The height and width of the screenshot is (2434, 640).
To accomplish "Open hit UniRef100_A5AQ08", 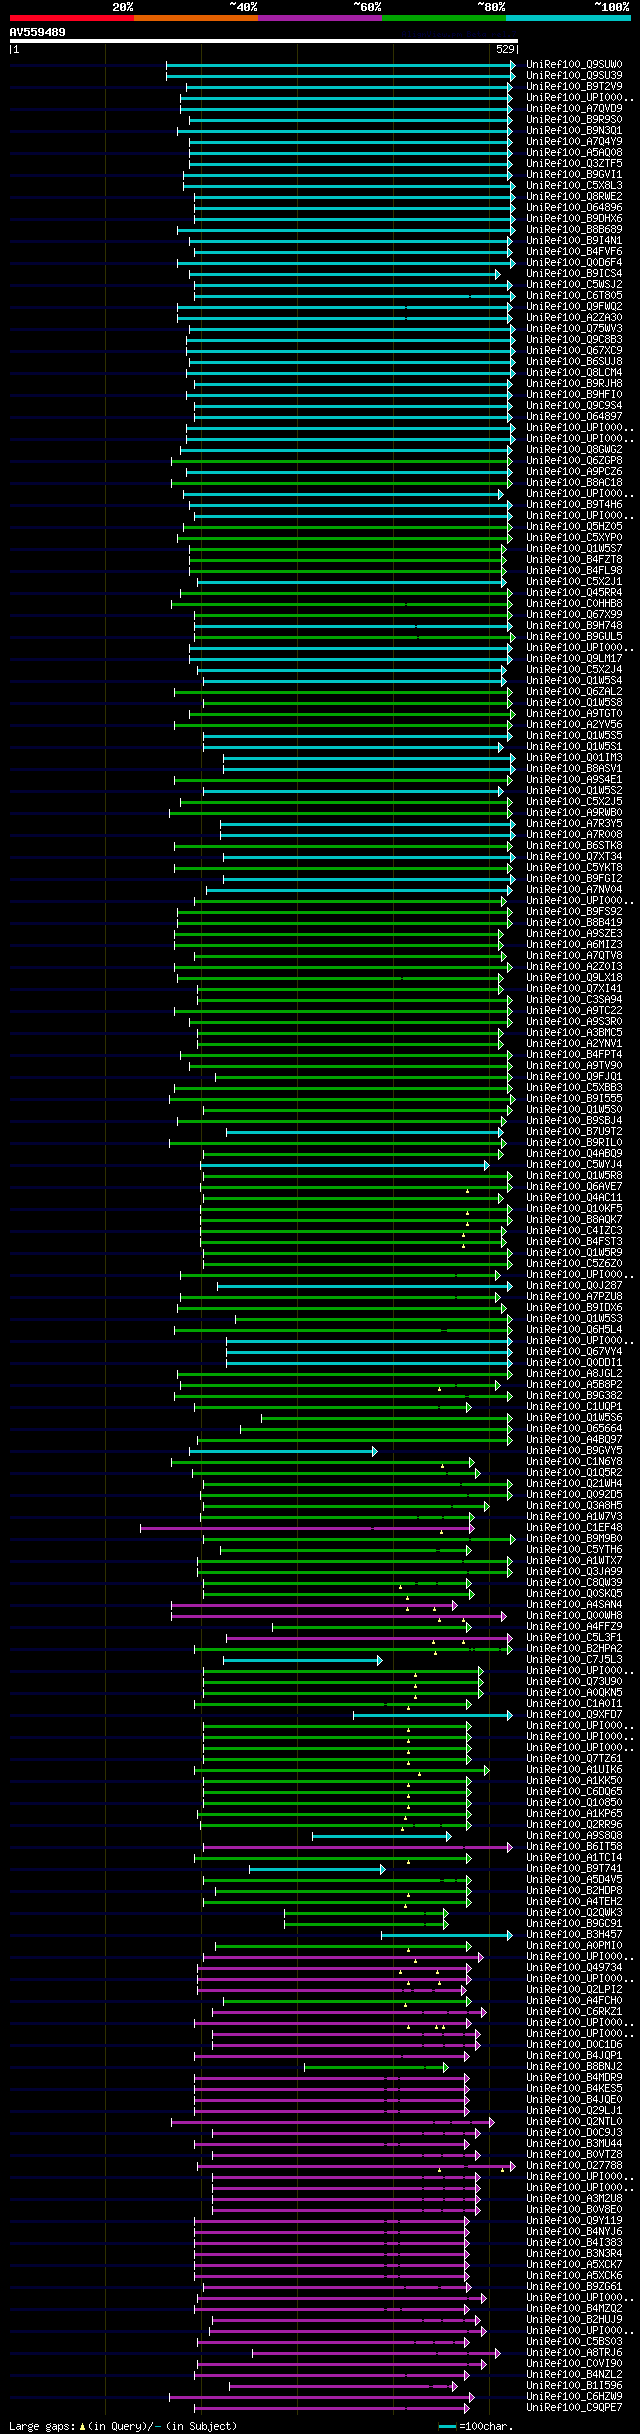I will [x=574, y=153].
